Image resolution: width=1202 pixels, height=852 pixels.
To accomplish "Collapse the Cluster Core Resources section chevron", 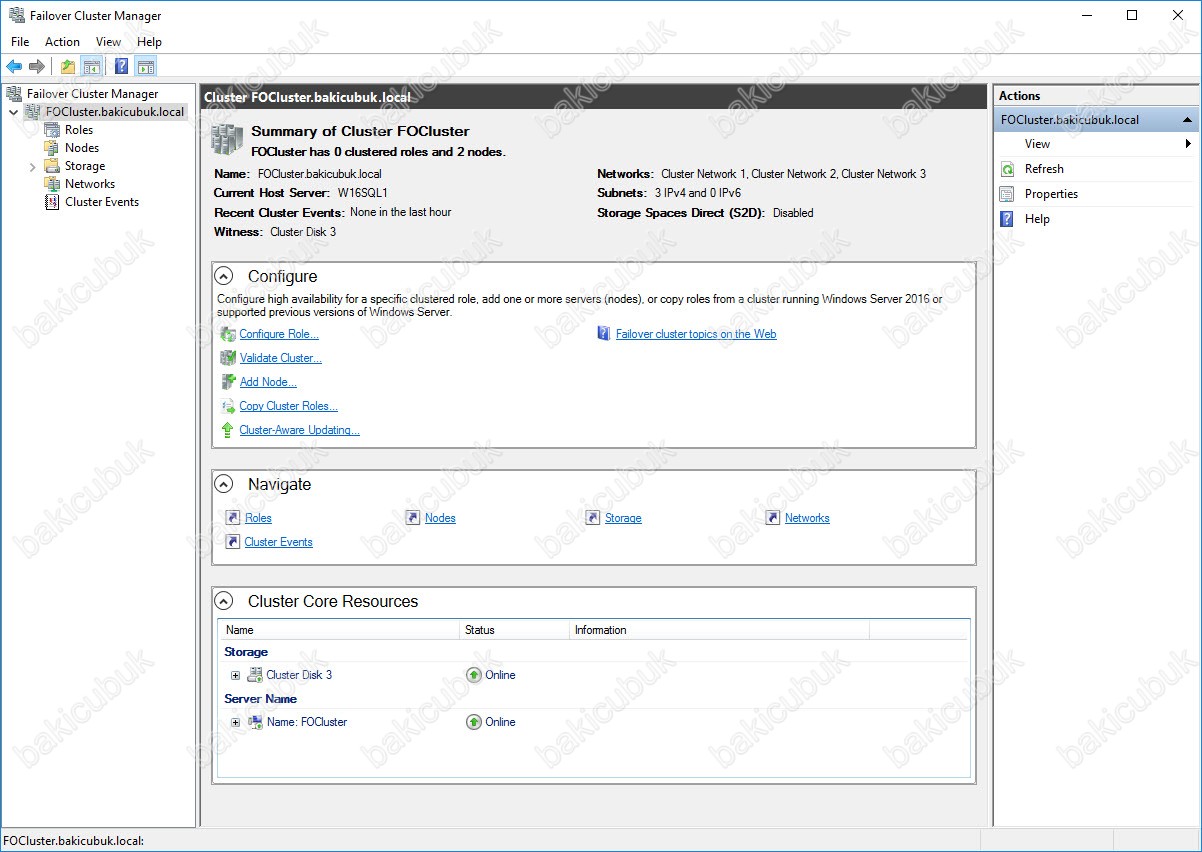I will point(225,602).
